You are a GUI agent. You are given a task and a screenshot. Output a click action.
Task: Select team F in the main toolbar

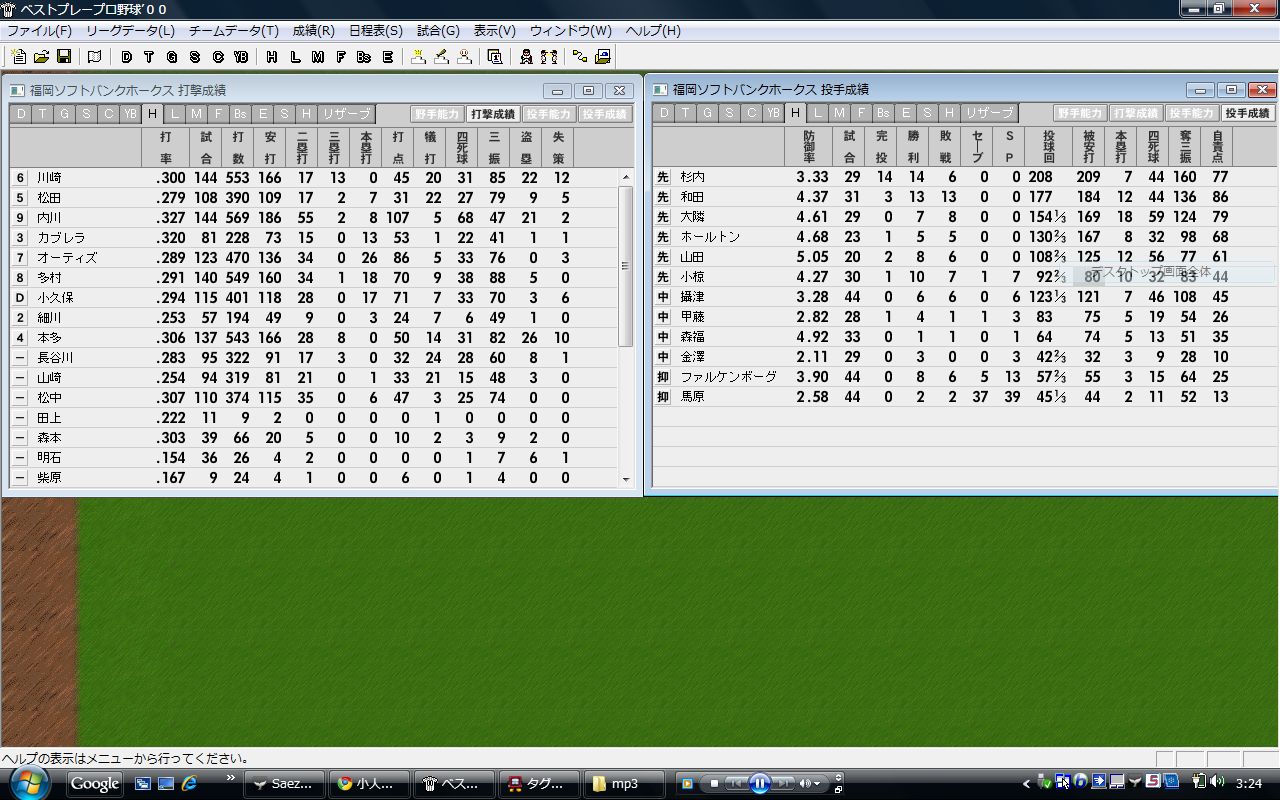pos(341,57)
